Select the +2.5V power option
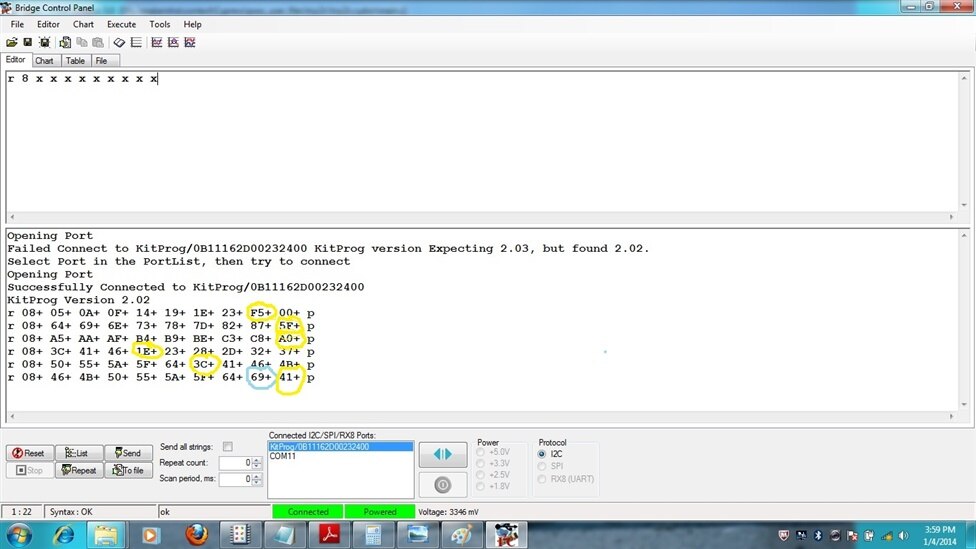This screenshot has width=976, height=549. tap(481, 474)
